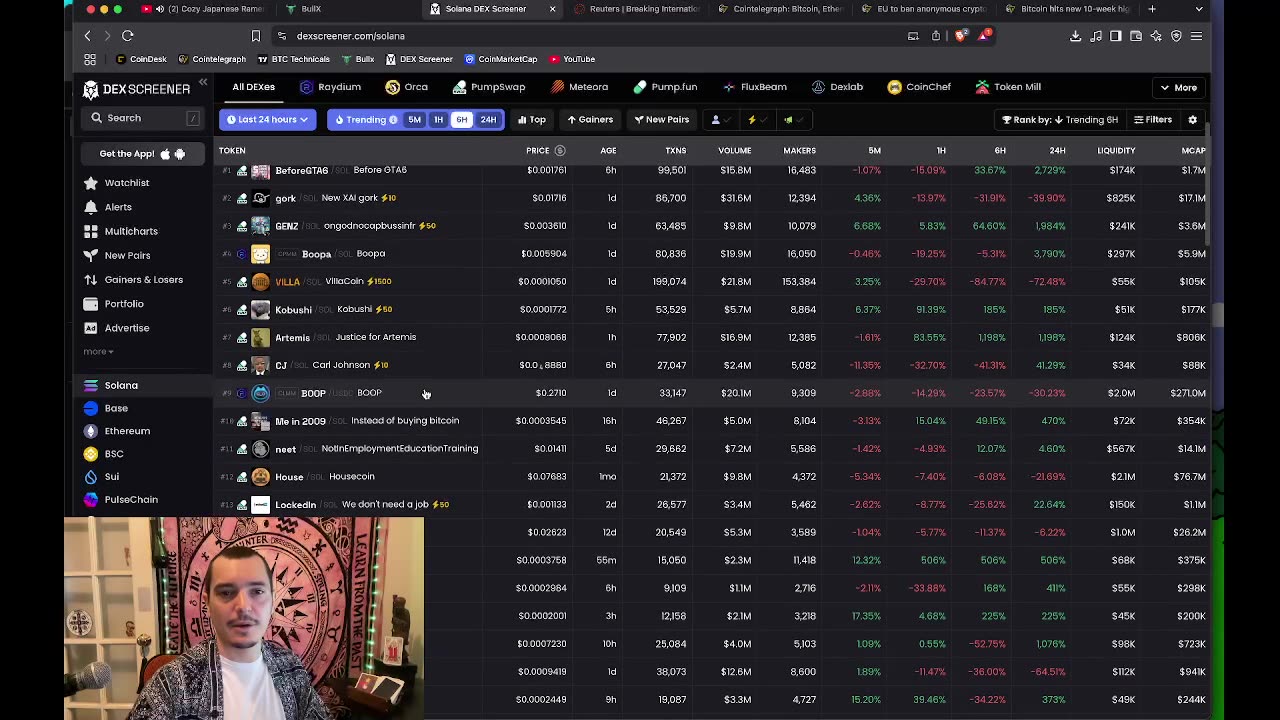
Task: Toggle the ads megaphone filter
Action: (x=794, y=120)
